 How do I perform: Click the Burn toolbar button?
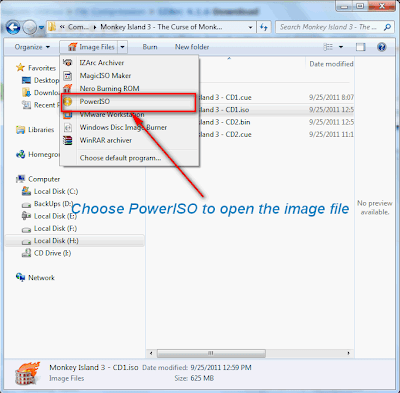[x=150, y=47]
